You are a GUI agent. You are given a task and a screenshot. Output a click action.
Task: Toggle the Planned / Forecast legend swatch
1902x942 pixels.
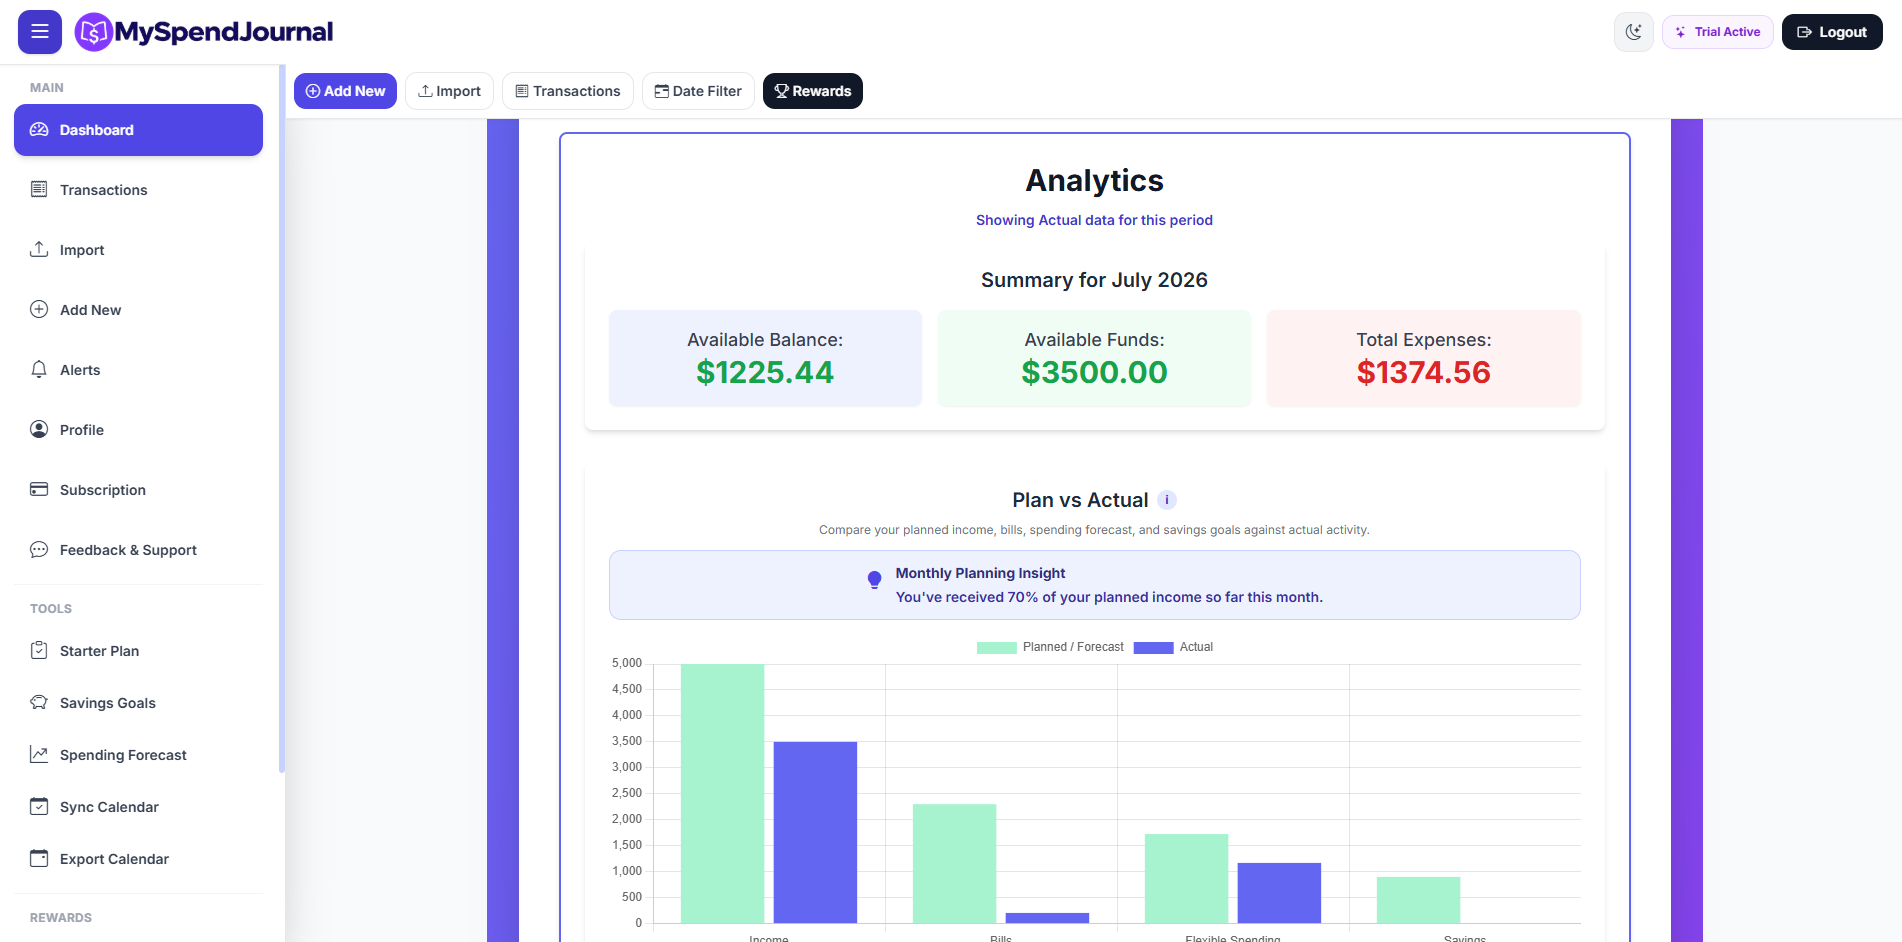(996, 648)
